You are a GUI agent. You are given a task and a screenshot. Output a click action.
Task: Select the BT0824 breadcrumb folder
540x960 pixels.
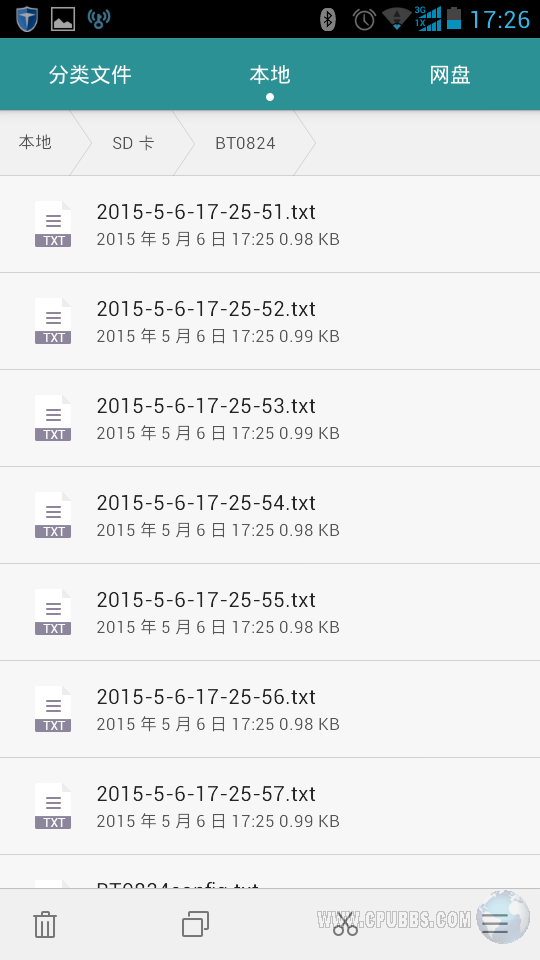coord(246,143)
